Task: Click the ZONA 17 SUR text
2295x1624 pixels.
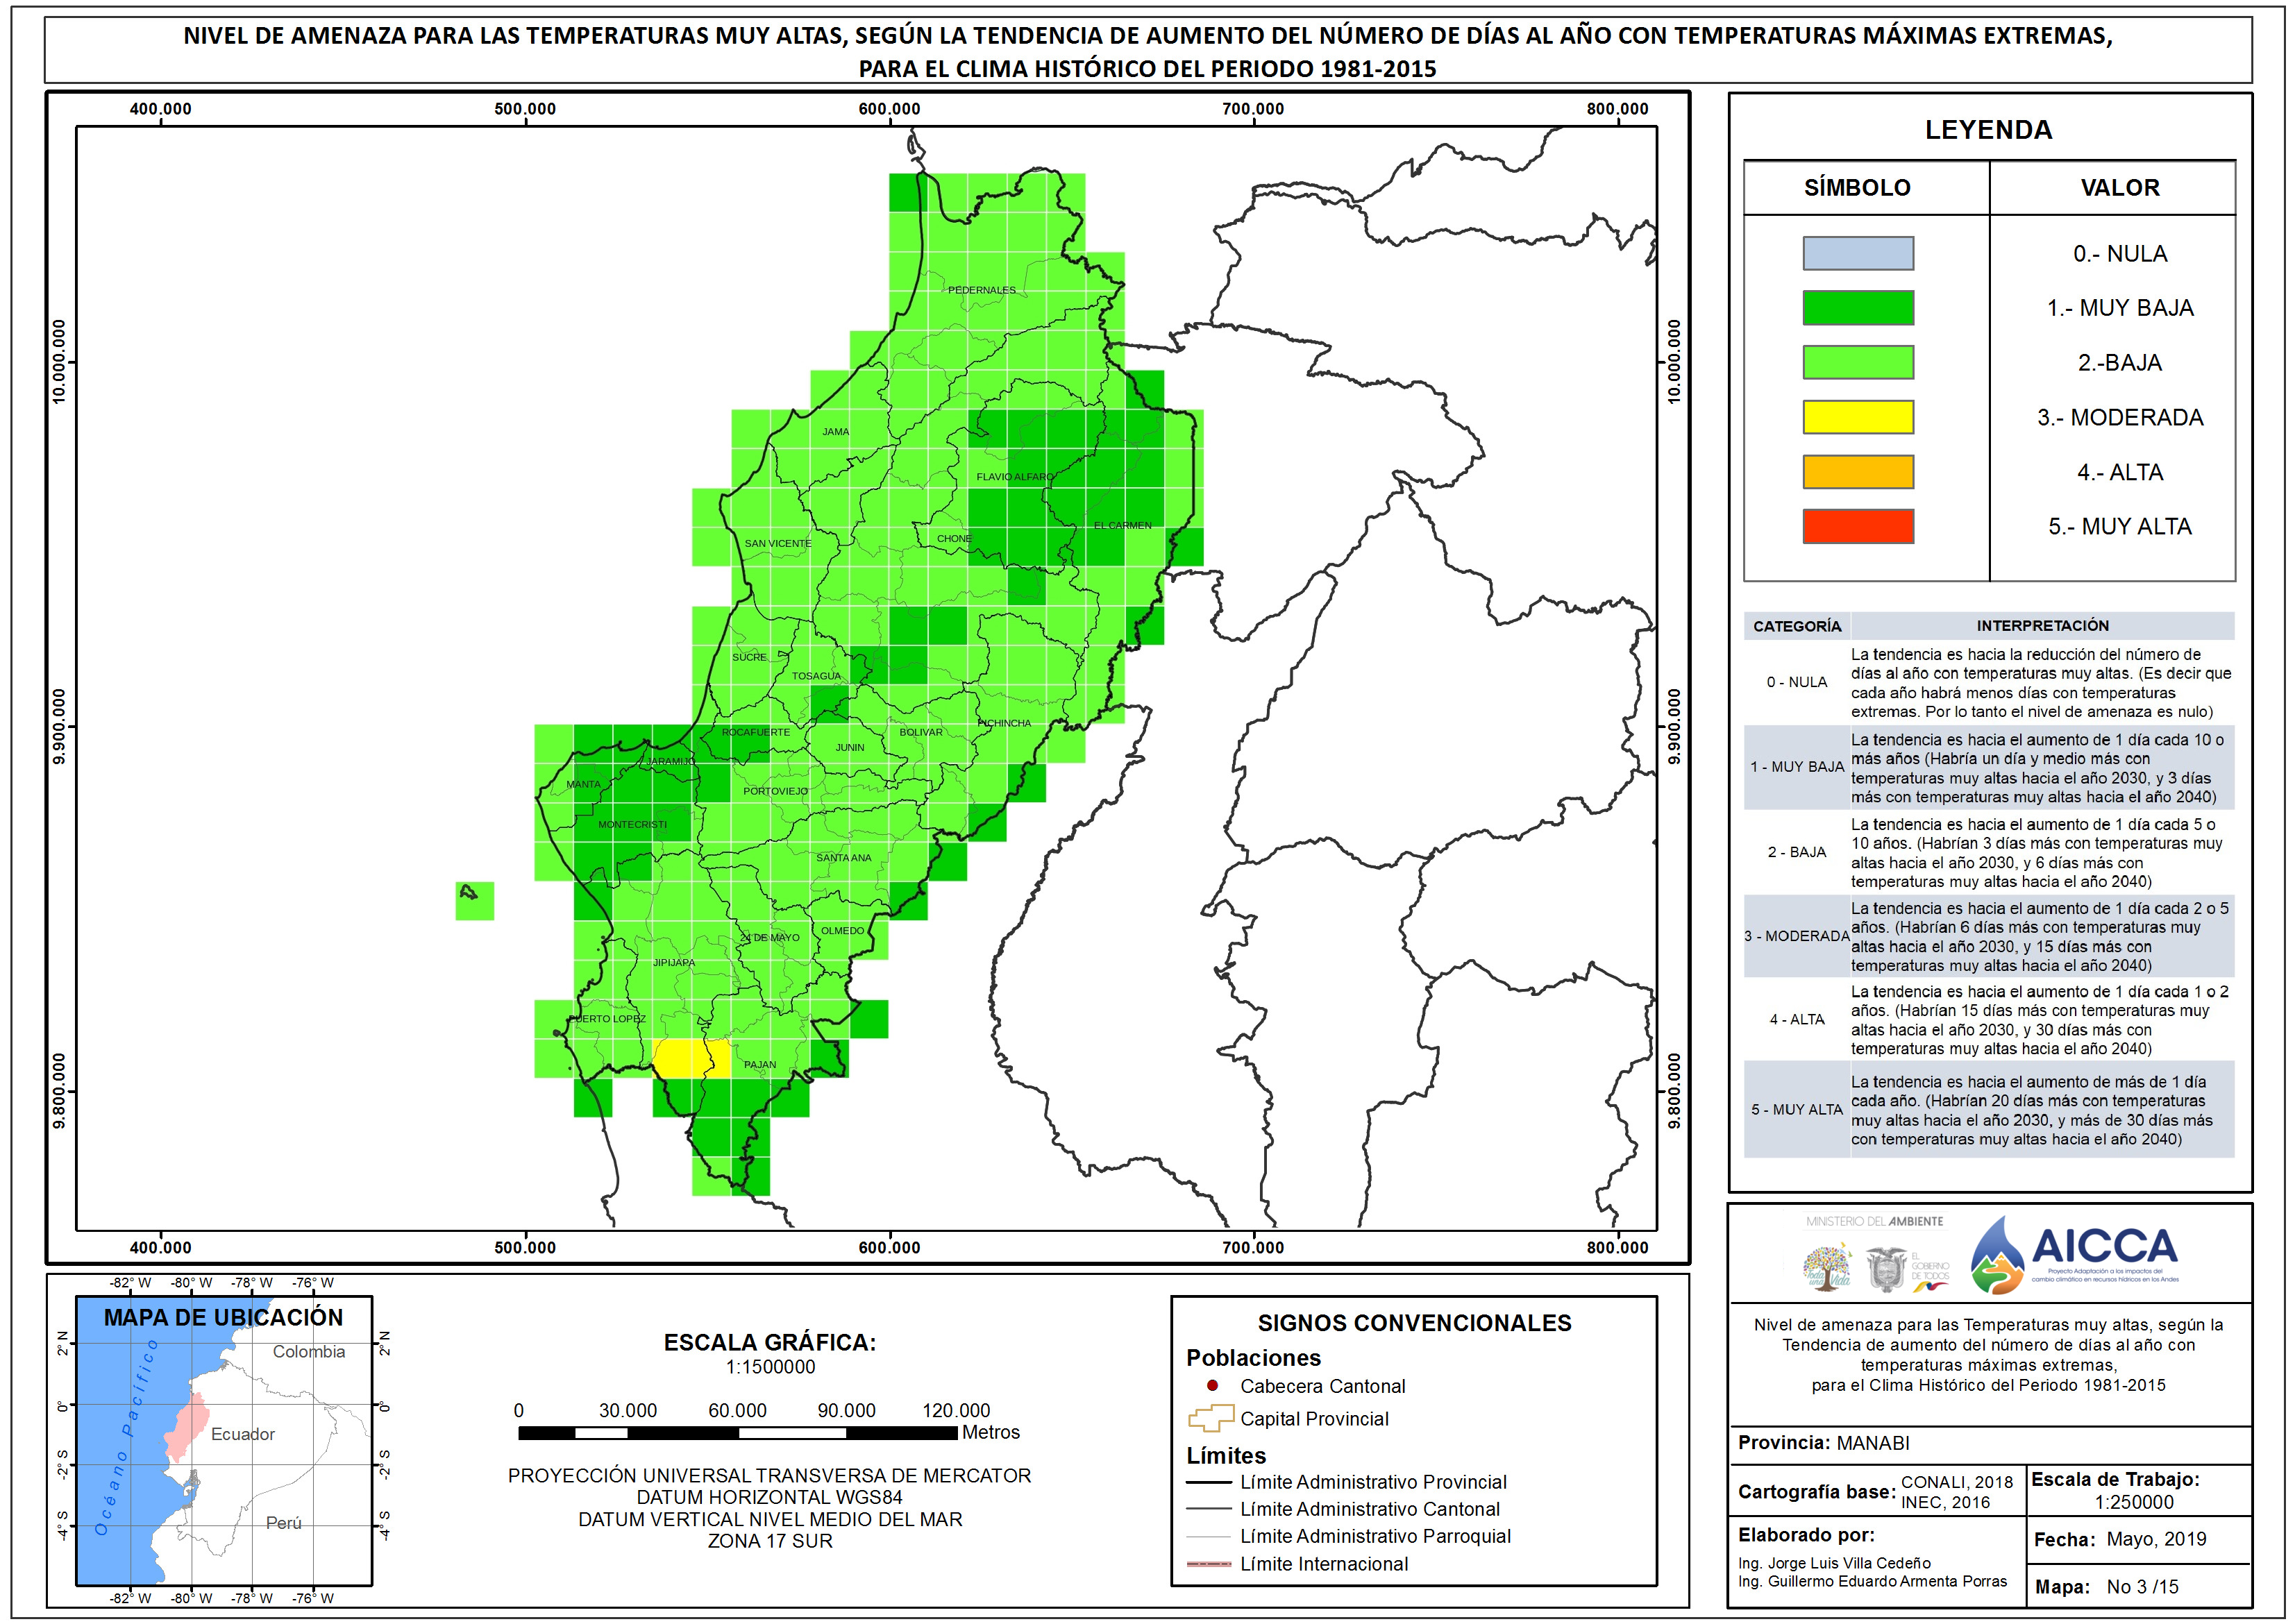Action: click(770, 1541)
